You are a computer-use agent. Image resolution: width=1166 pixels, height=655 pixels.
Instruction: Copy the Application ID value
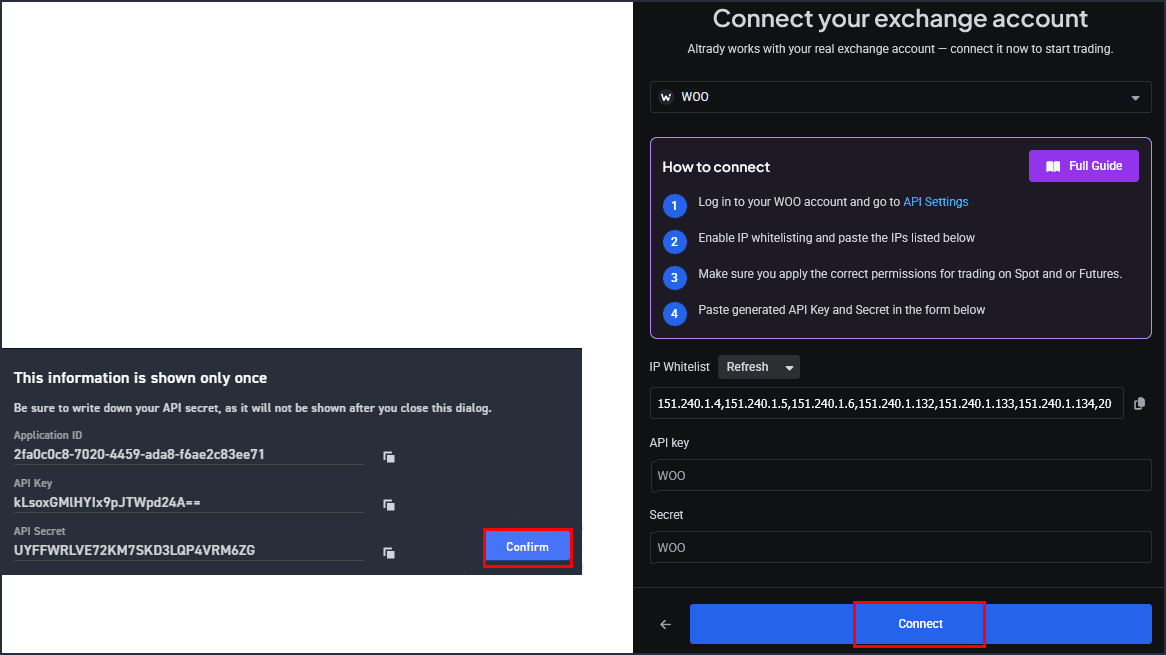[389, 456]
